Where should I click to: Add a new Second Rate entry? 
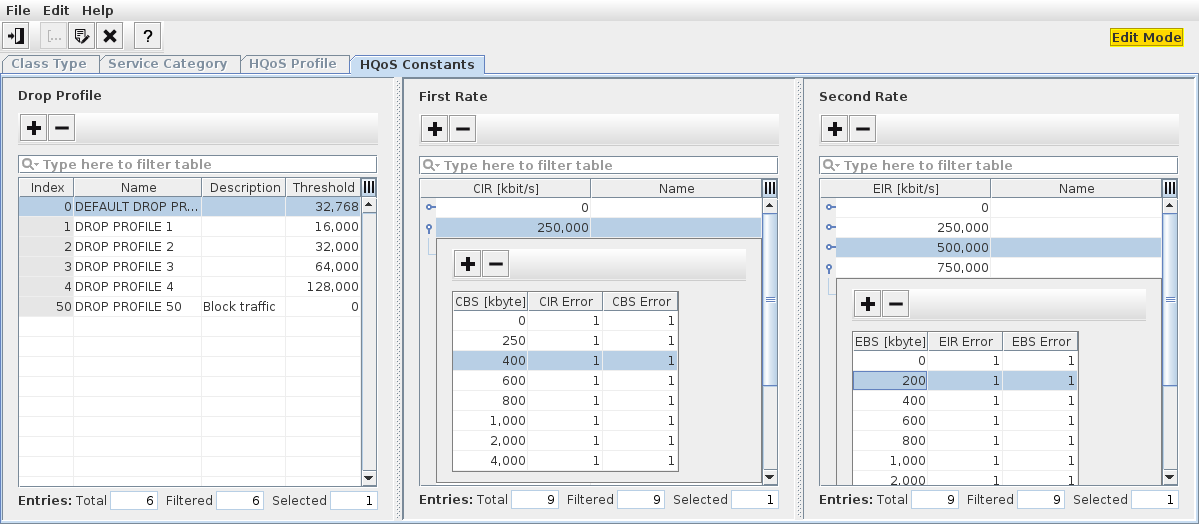(834, 129)
